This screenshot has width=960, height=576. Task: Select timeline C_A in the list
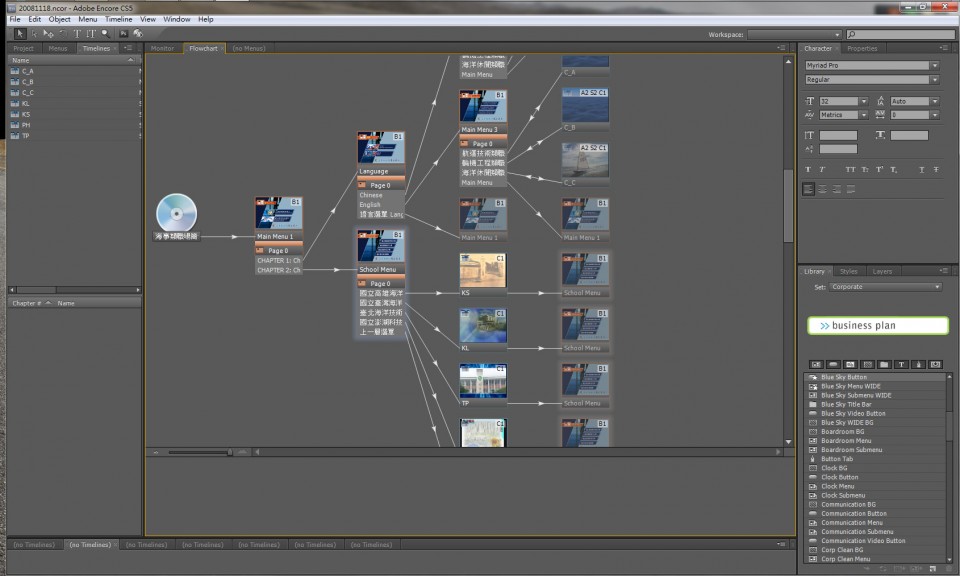click(x=27, y=71)
